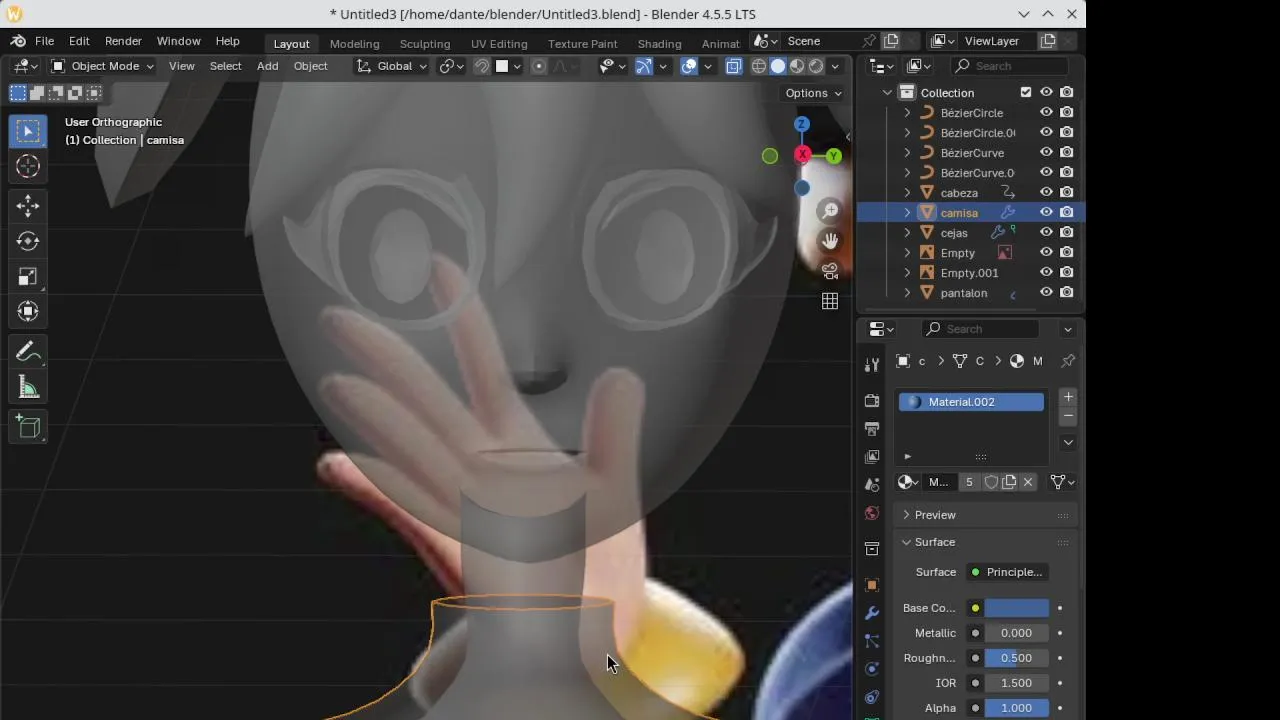Select the Add Cube tool
Image resolution: width=1280 pixels, height=720 pixels.
point(28,427)
